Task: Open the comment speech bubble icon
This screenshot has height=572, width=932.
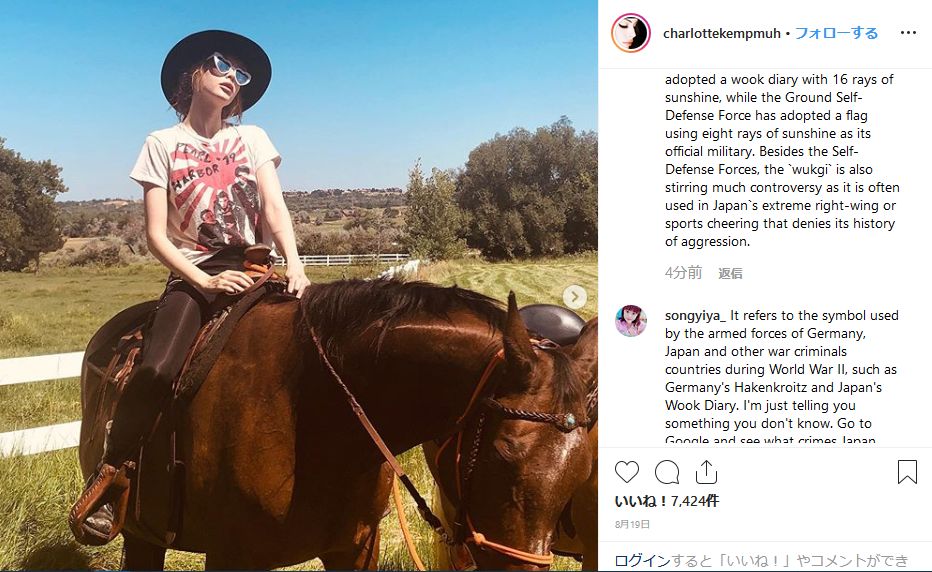Action: pos(667,472)
